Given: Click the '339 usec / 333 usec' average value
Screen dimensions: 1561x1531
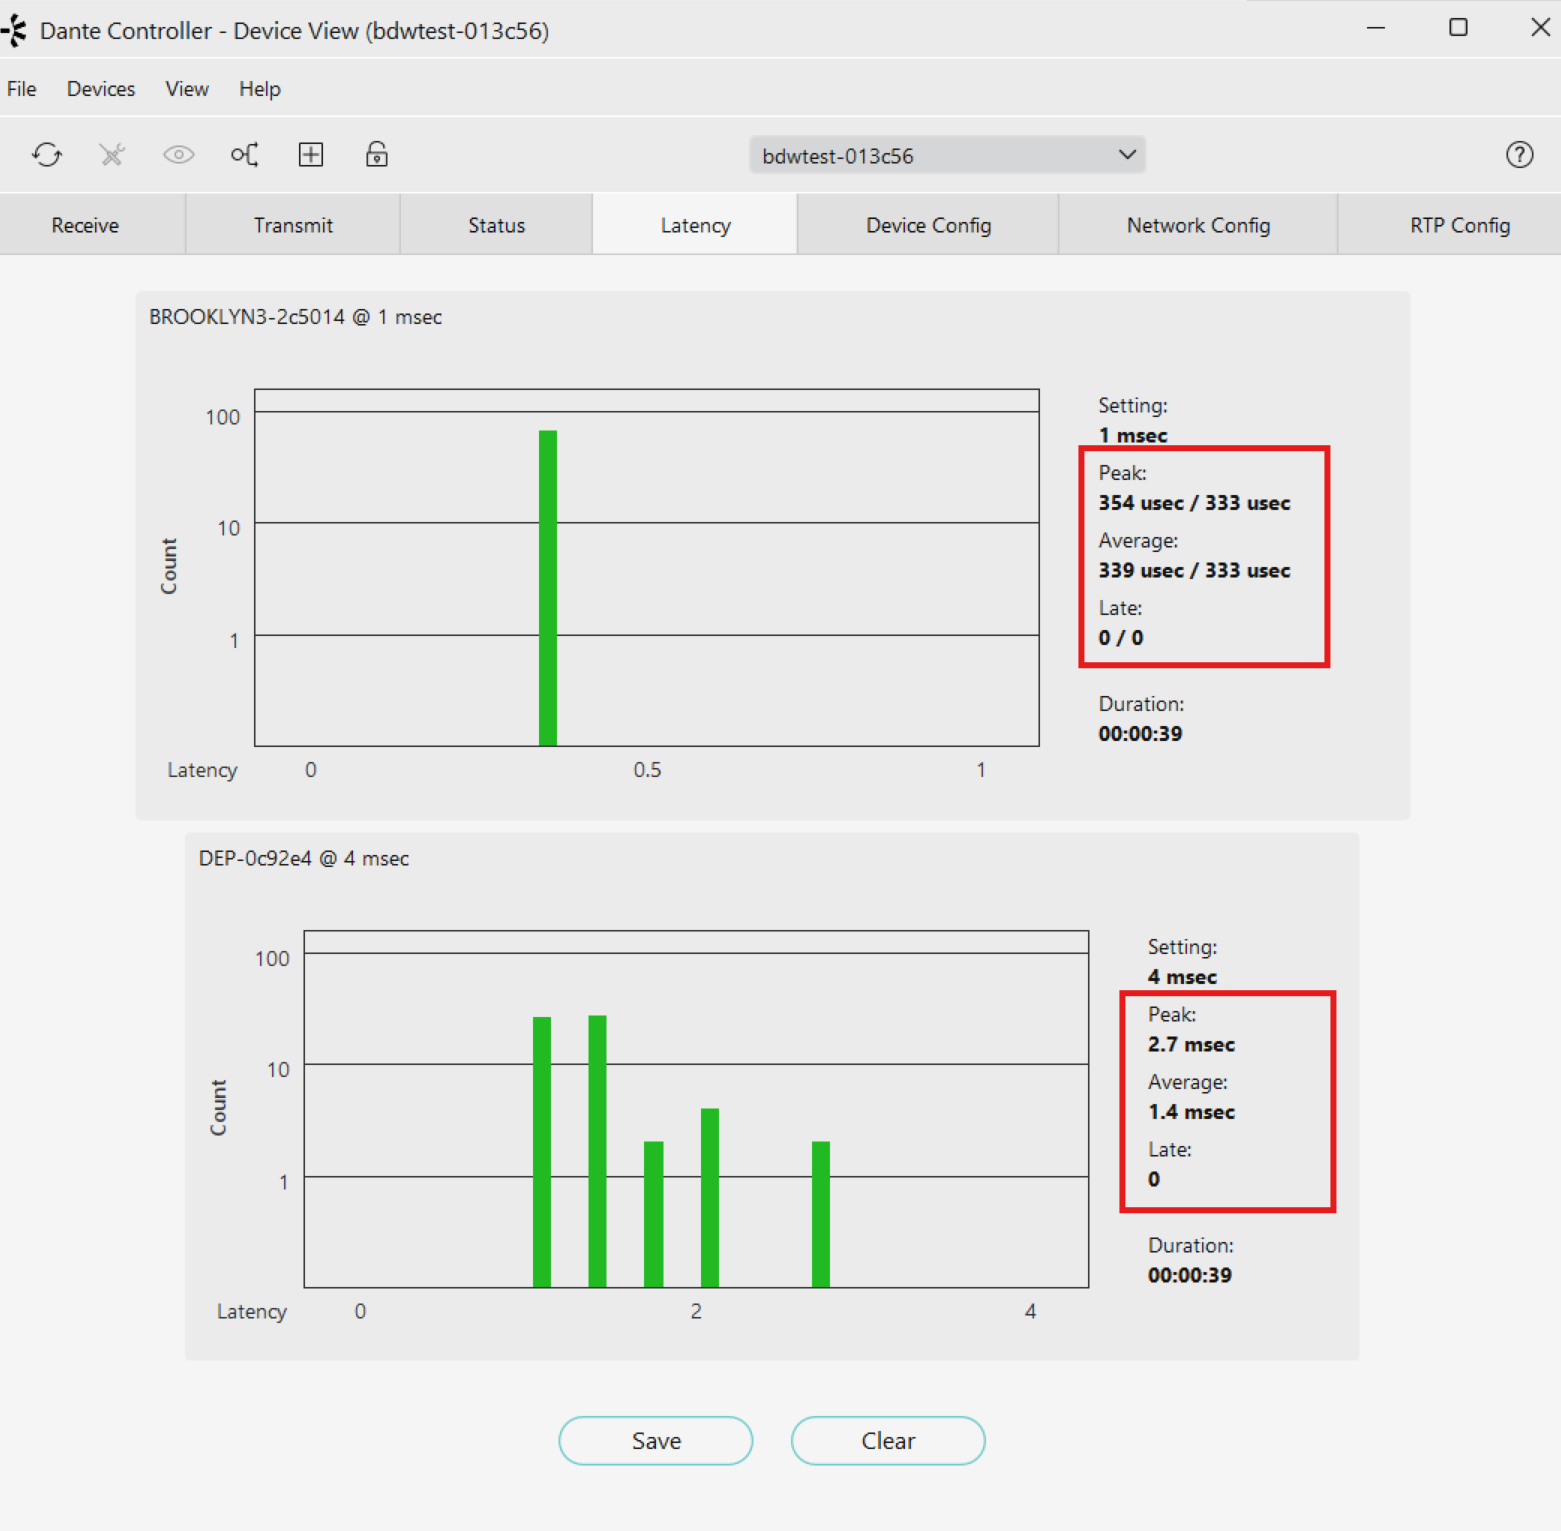Looking at the screenshot, I should [x=1194, y=571].
